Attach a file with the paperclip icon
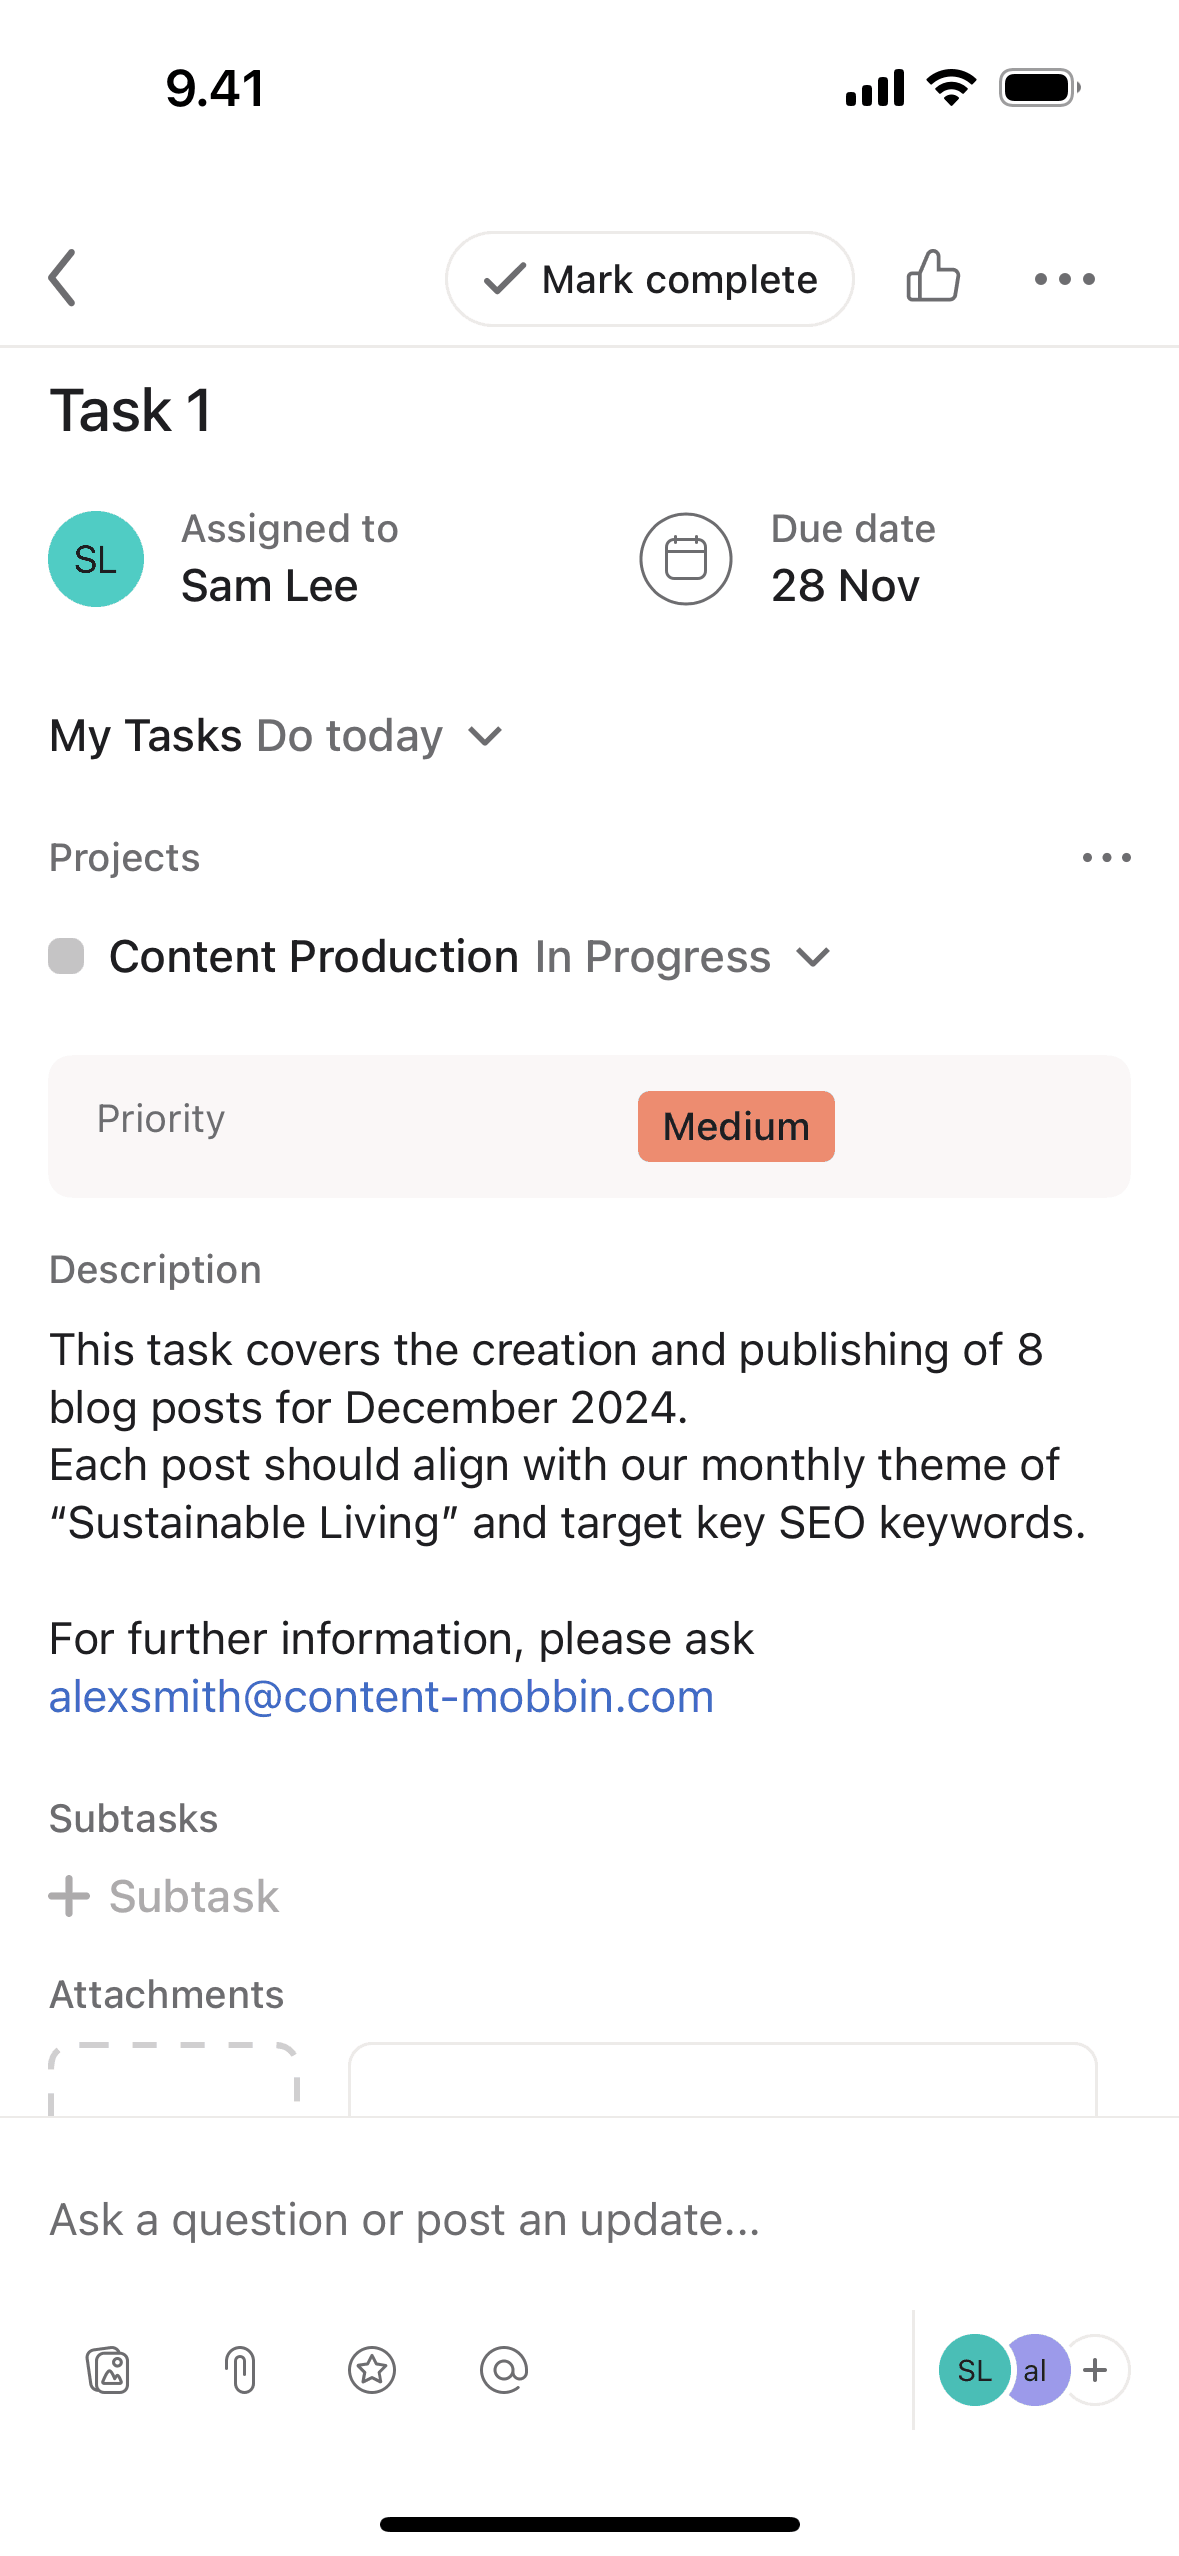Screen dimensions: 1179x2556 pos(240,2370)
